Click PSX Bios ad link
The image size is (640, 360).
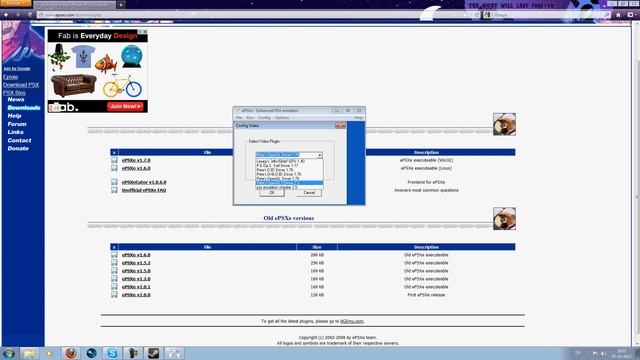coord(14,93)
